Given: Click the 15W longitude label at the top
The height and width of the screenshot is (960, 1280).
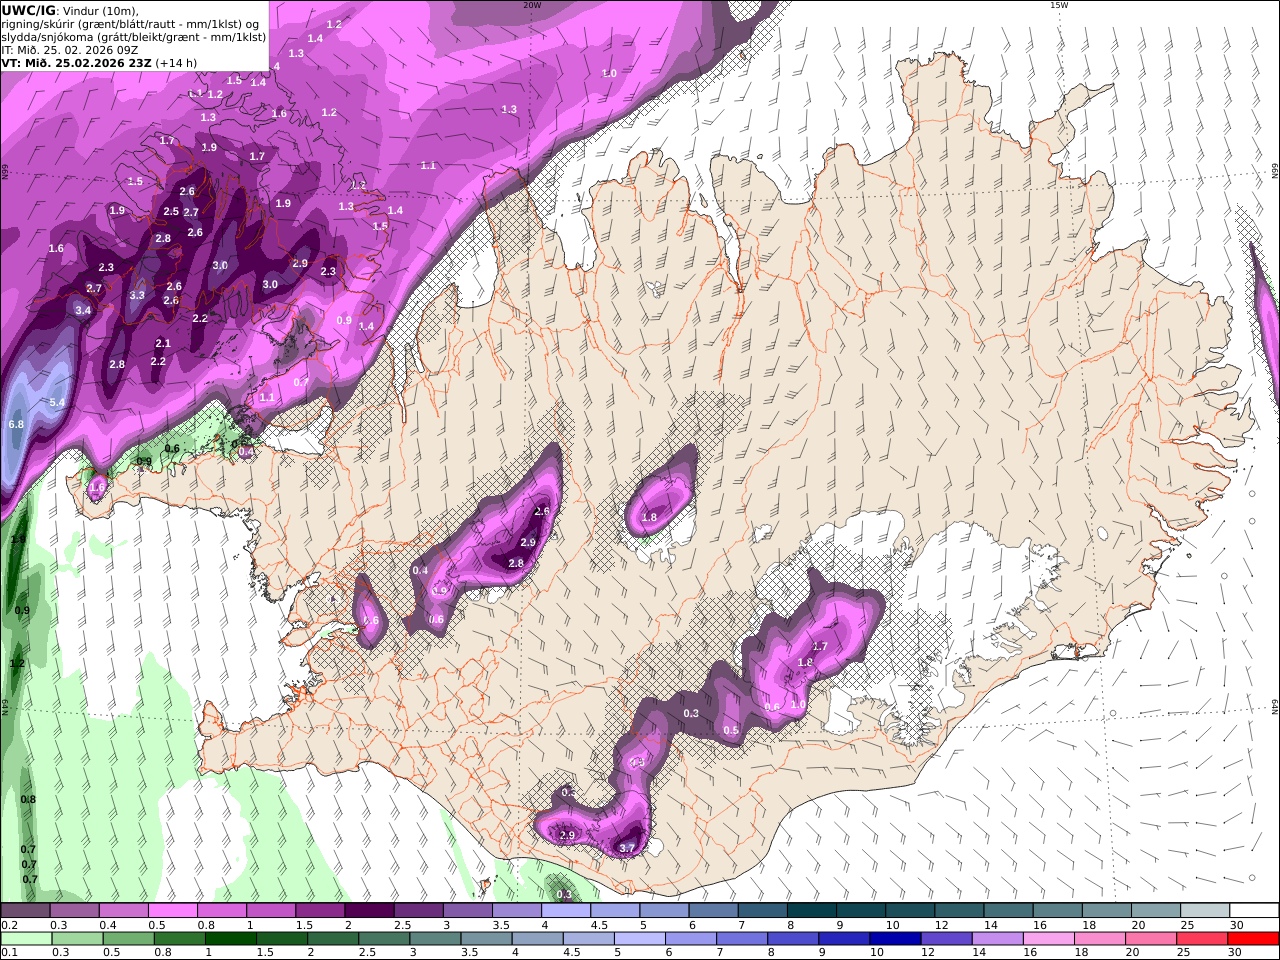Looking at the screenshot, I should coord(1058,5).
